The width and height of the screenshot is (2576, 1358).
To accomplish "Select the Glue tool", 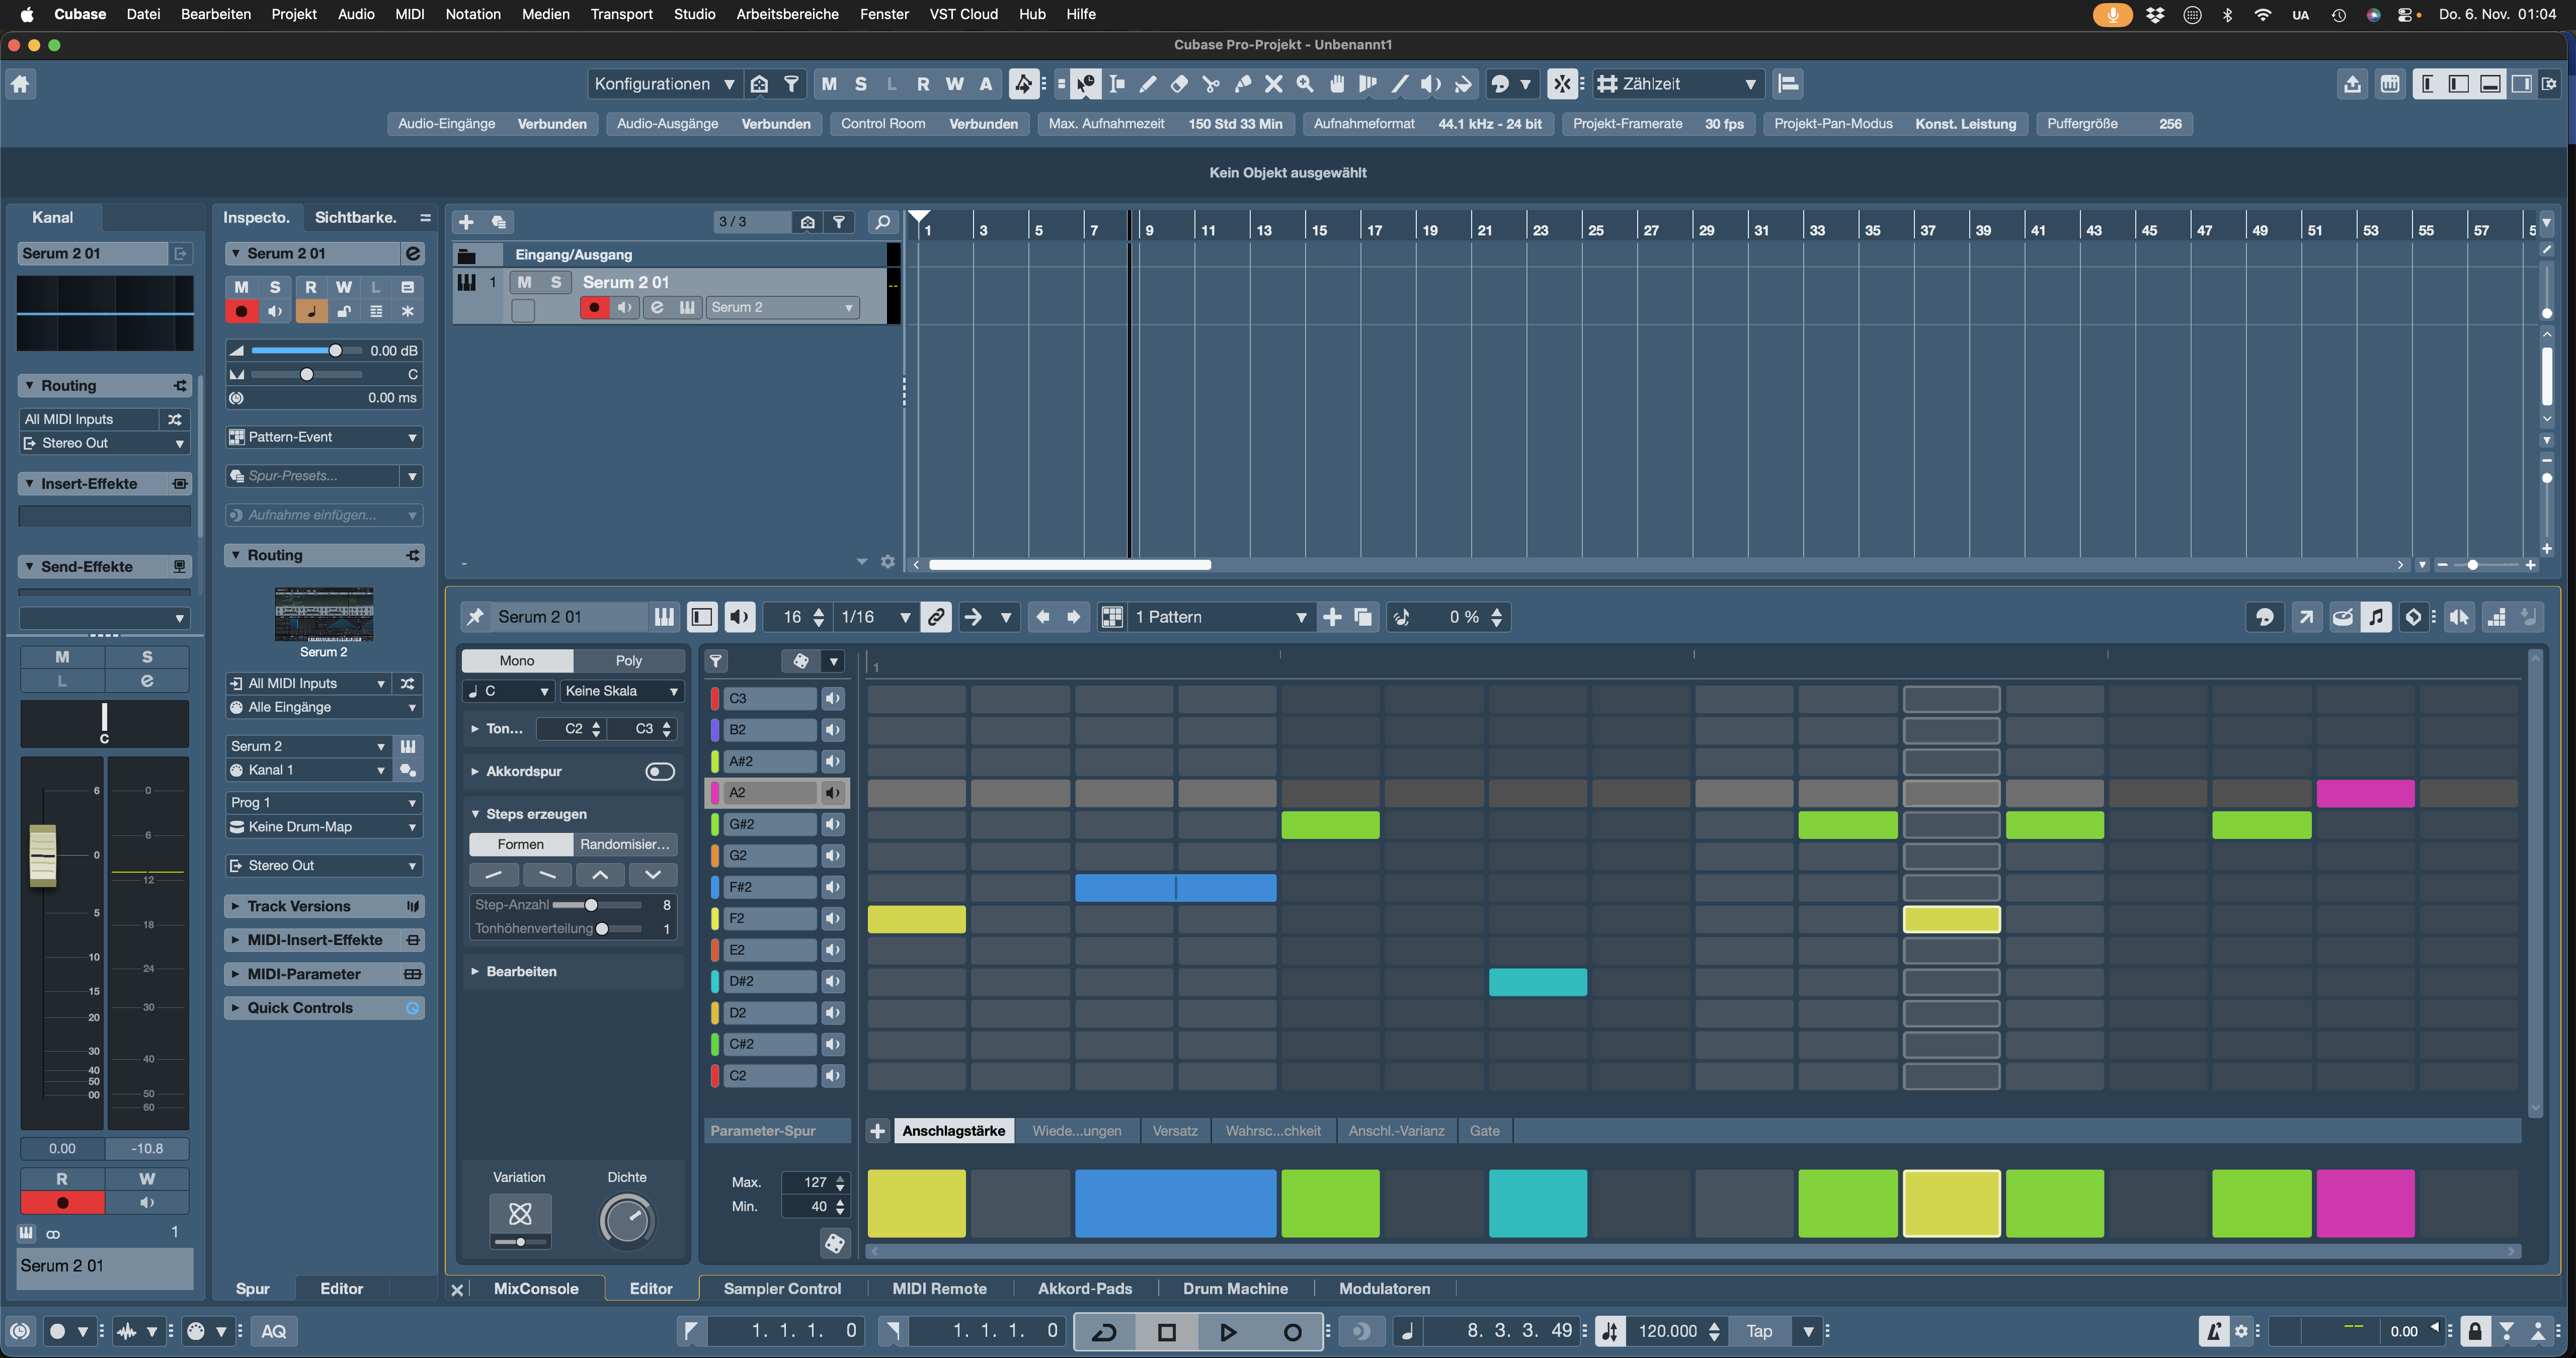I will pos(1242,84).
